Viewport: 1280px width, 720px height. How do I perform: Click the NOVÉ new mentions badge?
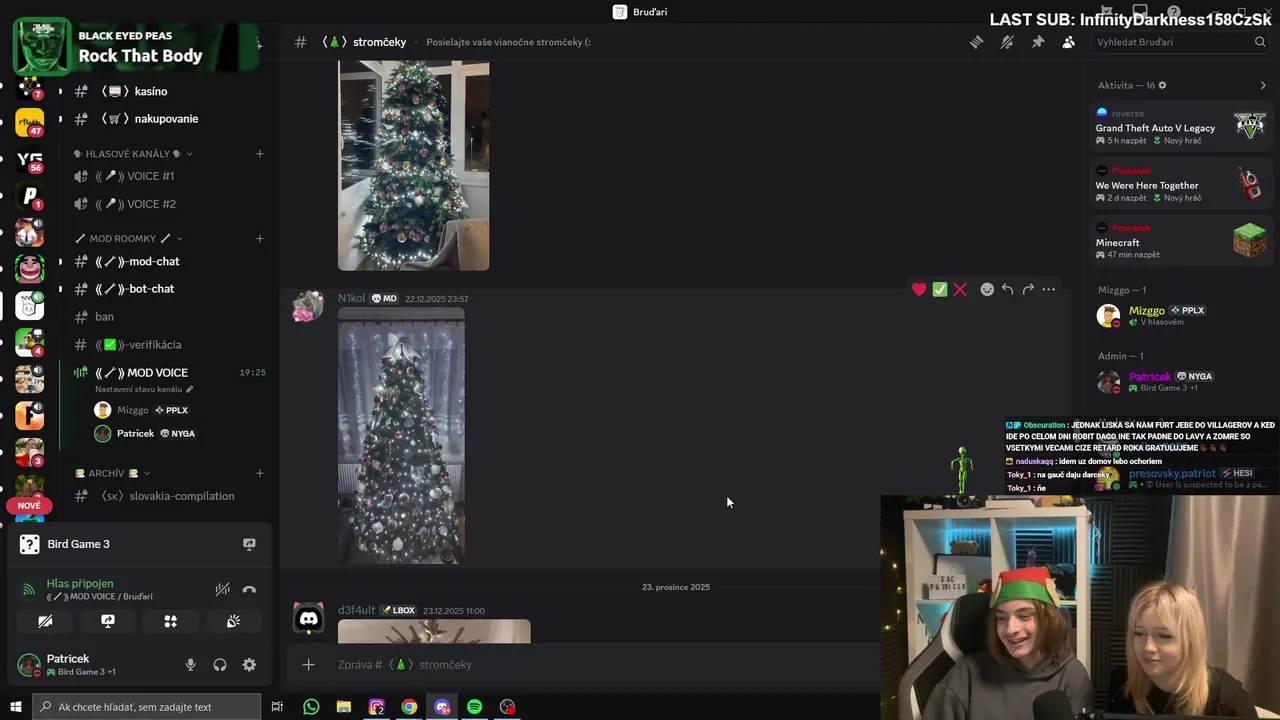[29, 506]
